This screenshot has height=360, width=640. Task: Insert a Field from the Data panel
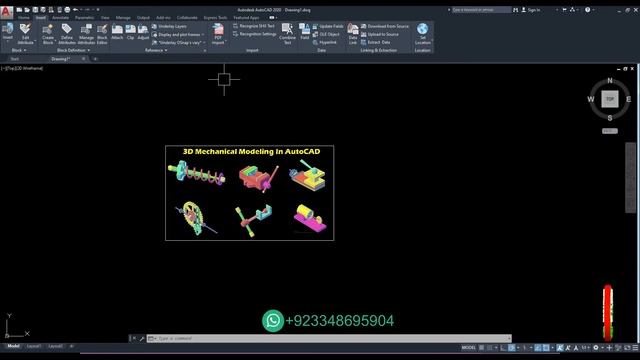click(304, 31)
